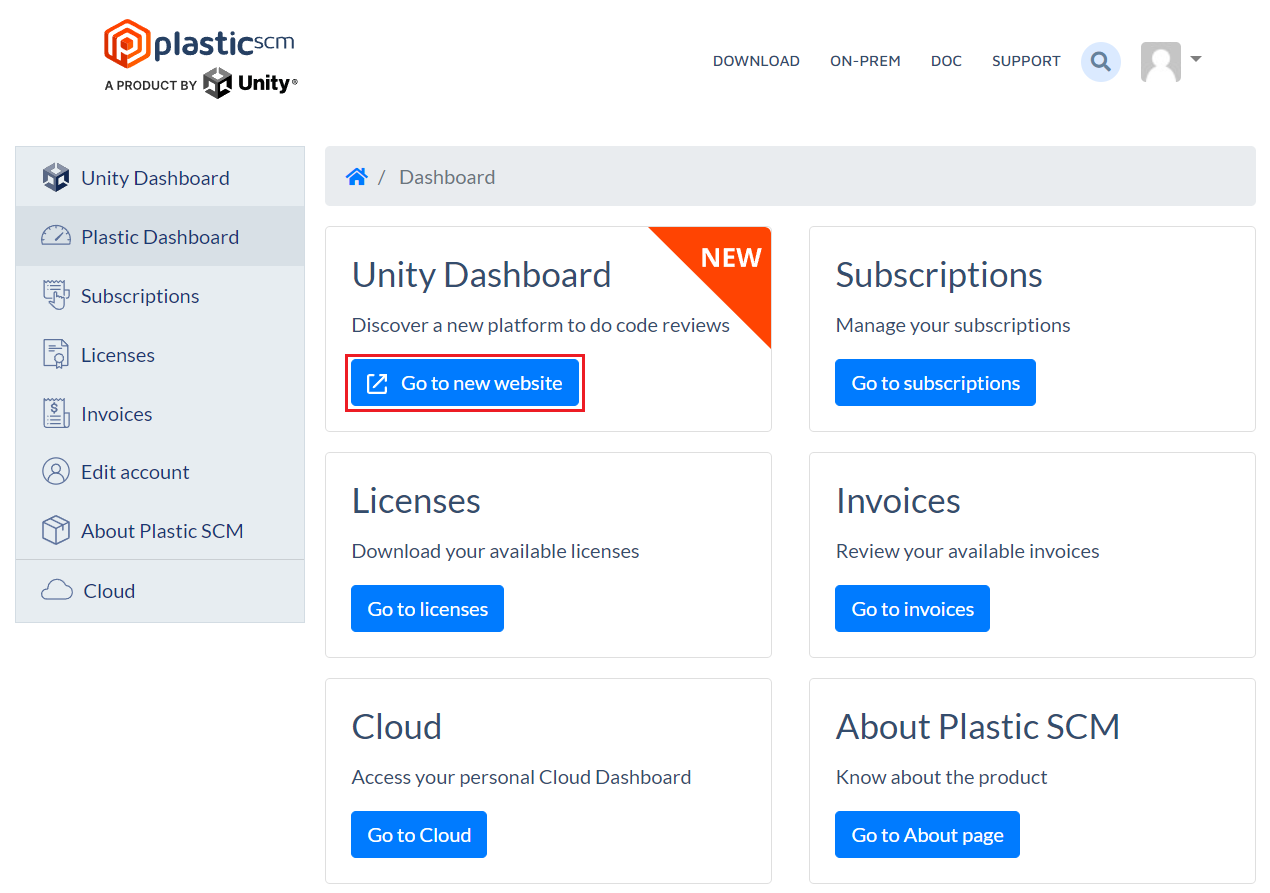Viewport: 1270px width, 893px height.
Task: Click the Go to licenses button
Action: 427,609
